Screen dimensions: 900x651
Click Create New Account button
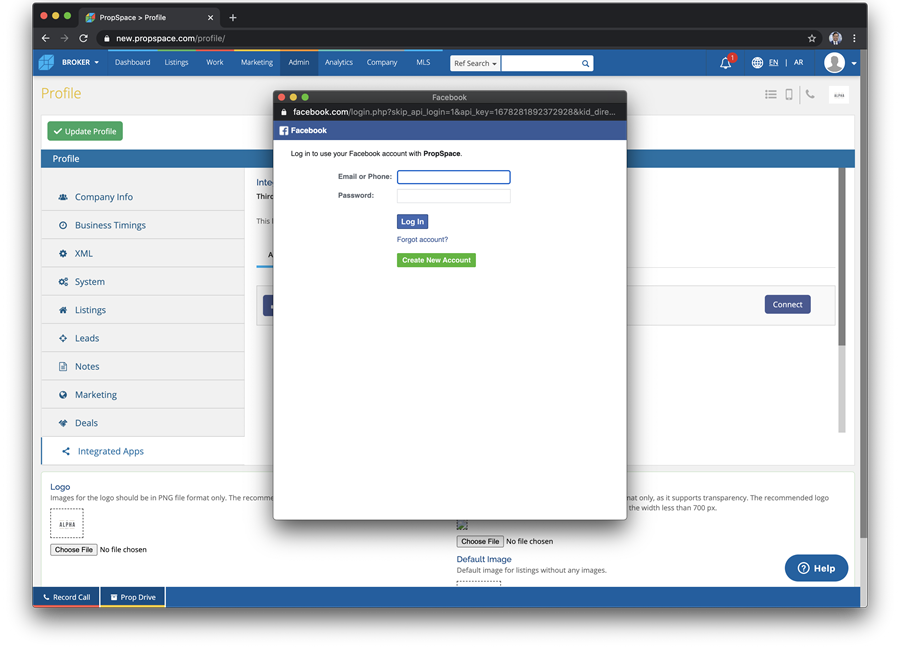tap(436, 260)
